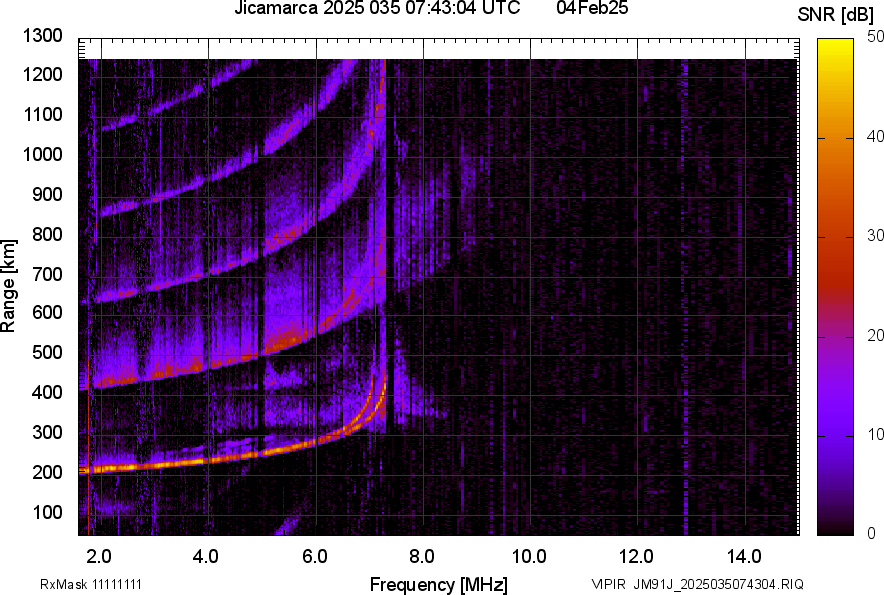Click the purple 10 dB region of the colorbar

(x=835, y=435)
